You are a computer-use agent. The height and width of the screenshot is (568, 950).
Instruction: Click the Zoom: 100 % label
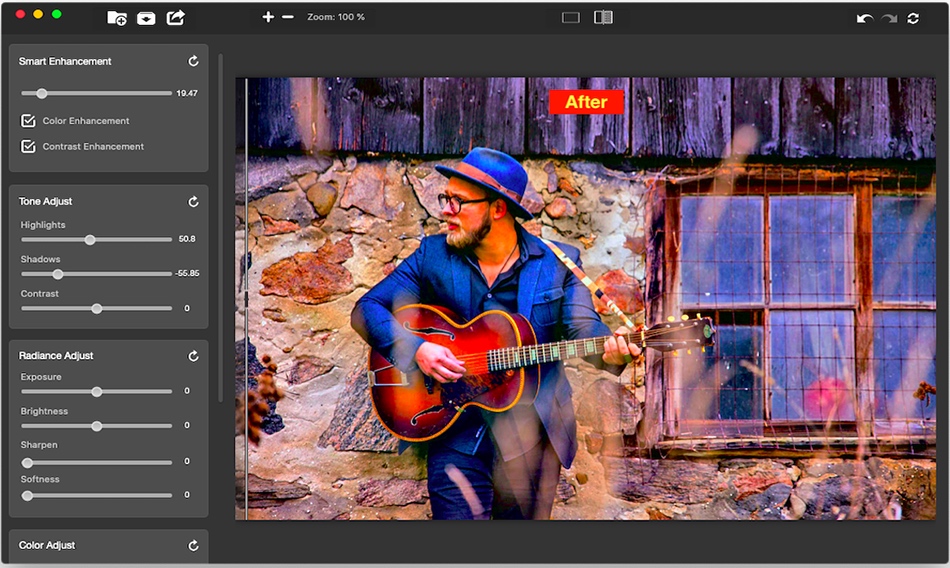coord(336,17)
